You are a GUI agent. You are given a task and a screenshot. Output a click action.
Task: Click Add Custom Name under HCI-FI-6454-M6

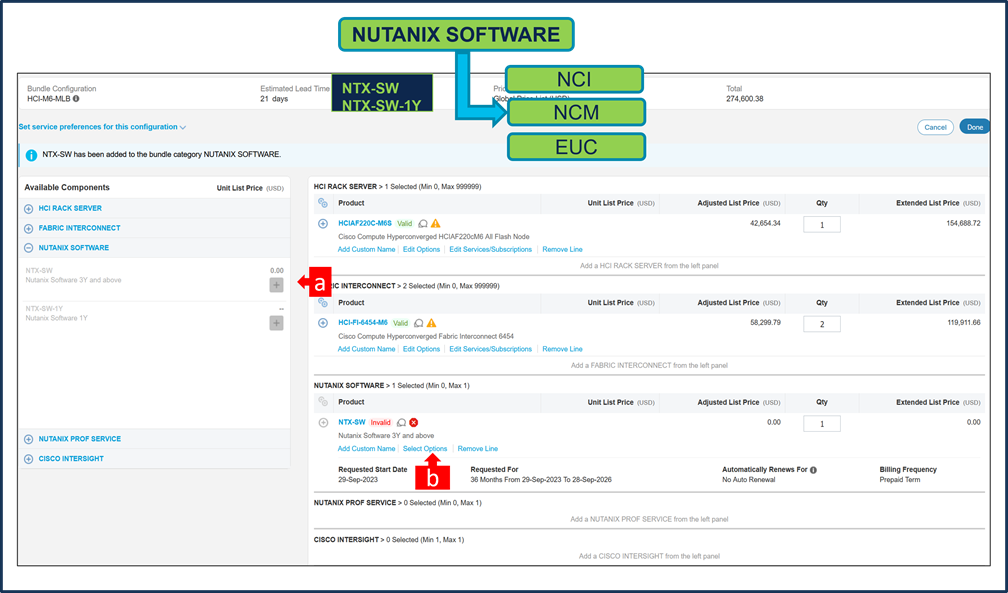366,349
